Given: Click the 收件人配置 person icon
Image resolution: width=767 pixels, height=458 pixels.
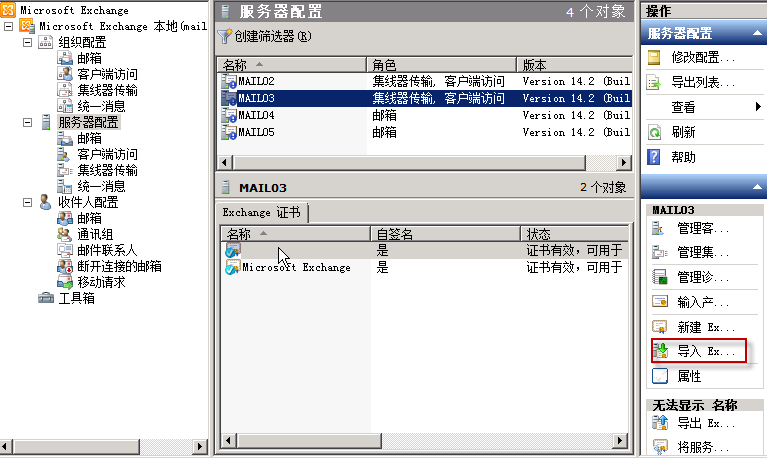Looking at the screenshot, I should [45, 202].
